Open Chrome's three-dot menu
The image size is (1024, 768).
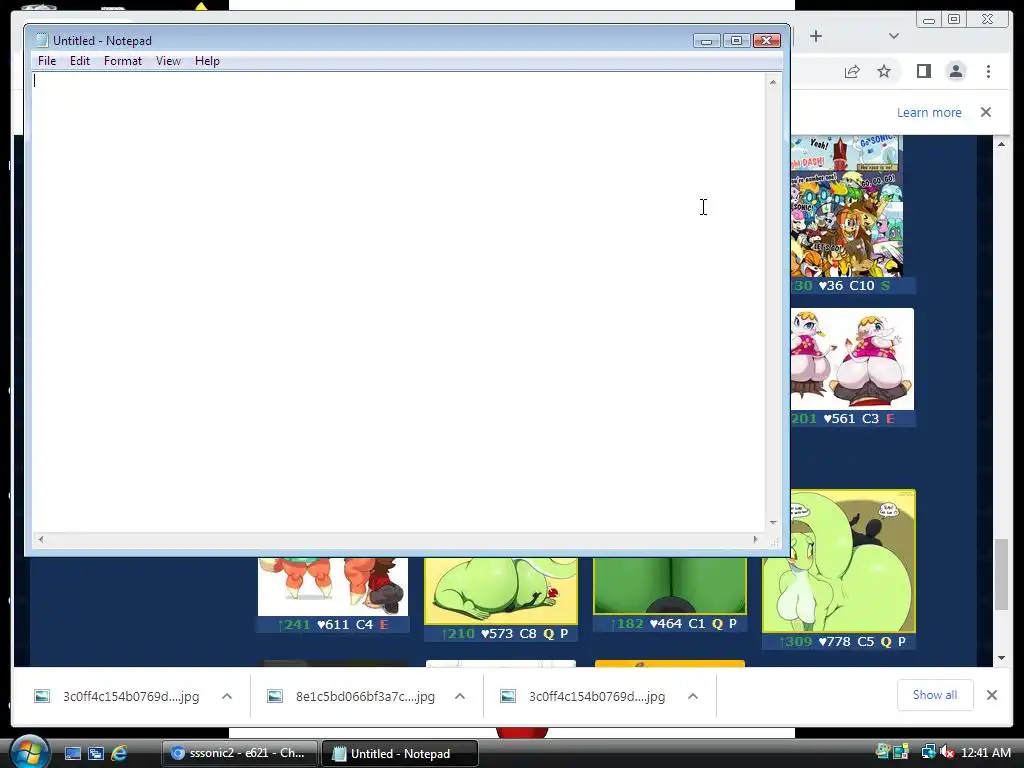tap(989, 71)
